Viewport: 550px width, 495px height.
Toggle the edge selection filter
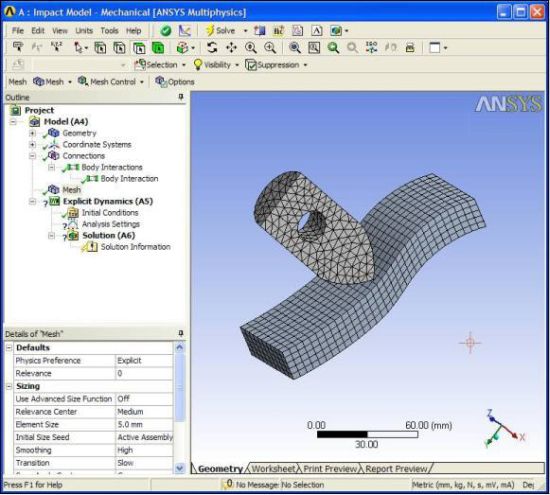pos(119,48)
